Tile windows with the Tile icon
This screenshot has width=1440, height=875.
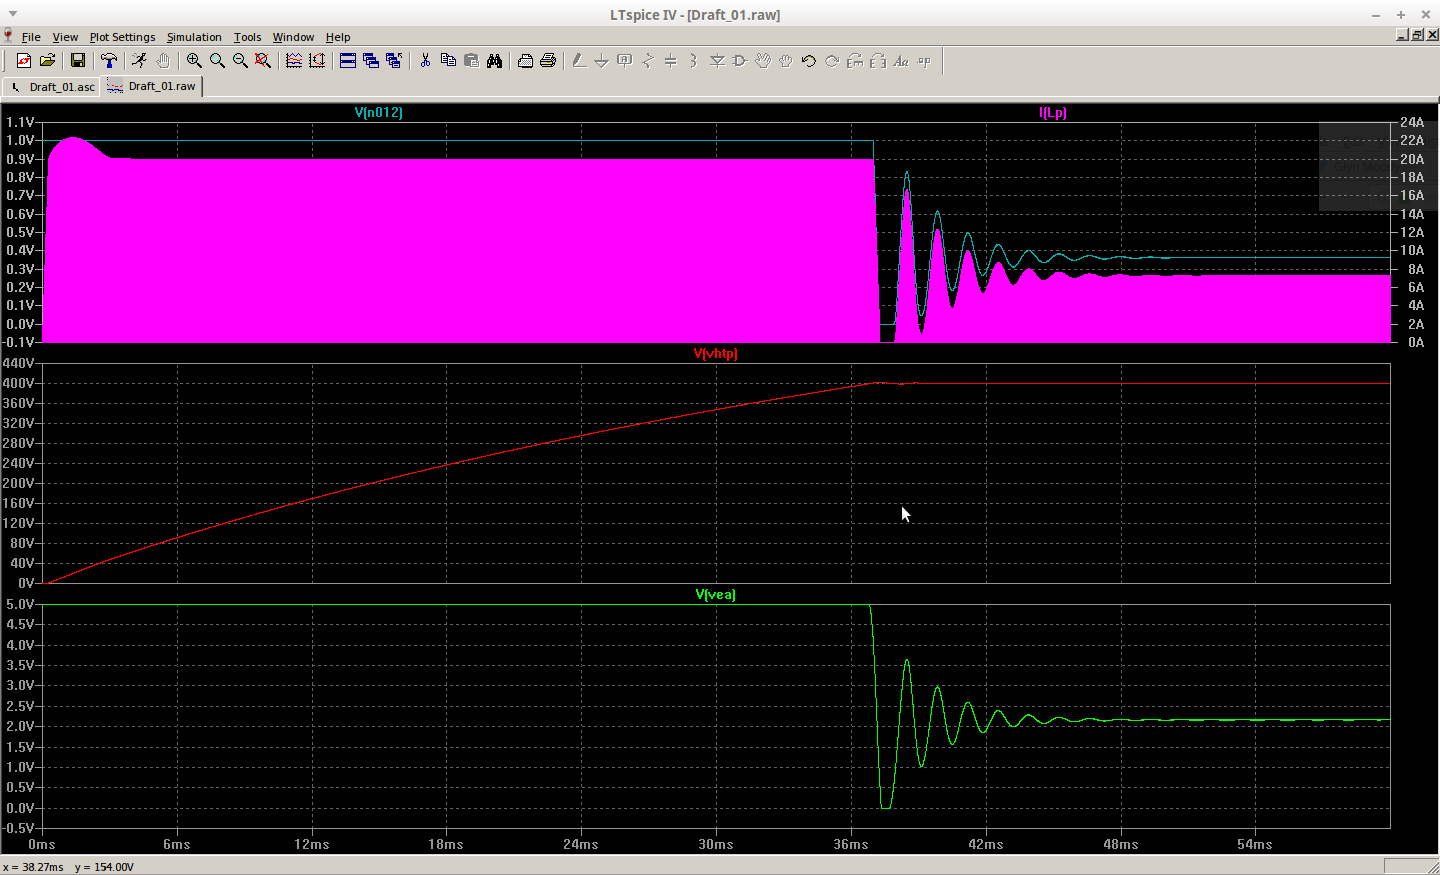pyautogui.click(x=348, y=61)
